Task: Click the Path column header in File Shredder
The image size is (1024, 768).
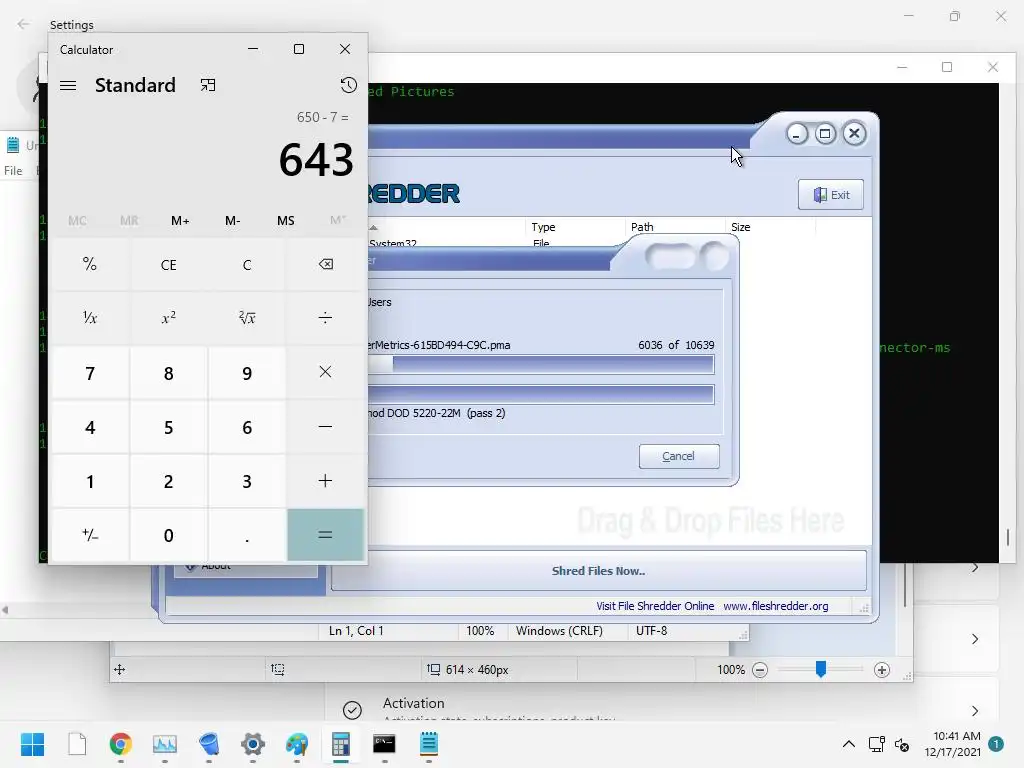Action: tap(675, 227)
